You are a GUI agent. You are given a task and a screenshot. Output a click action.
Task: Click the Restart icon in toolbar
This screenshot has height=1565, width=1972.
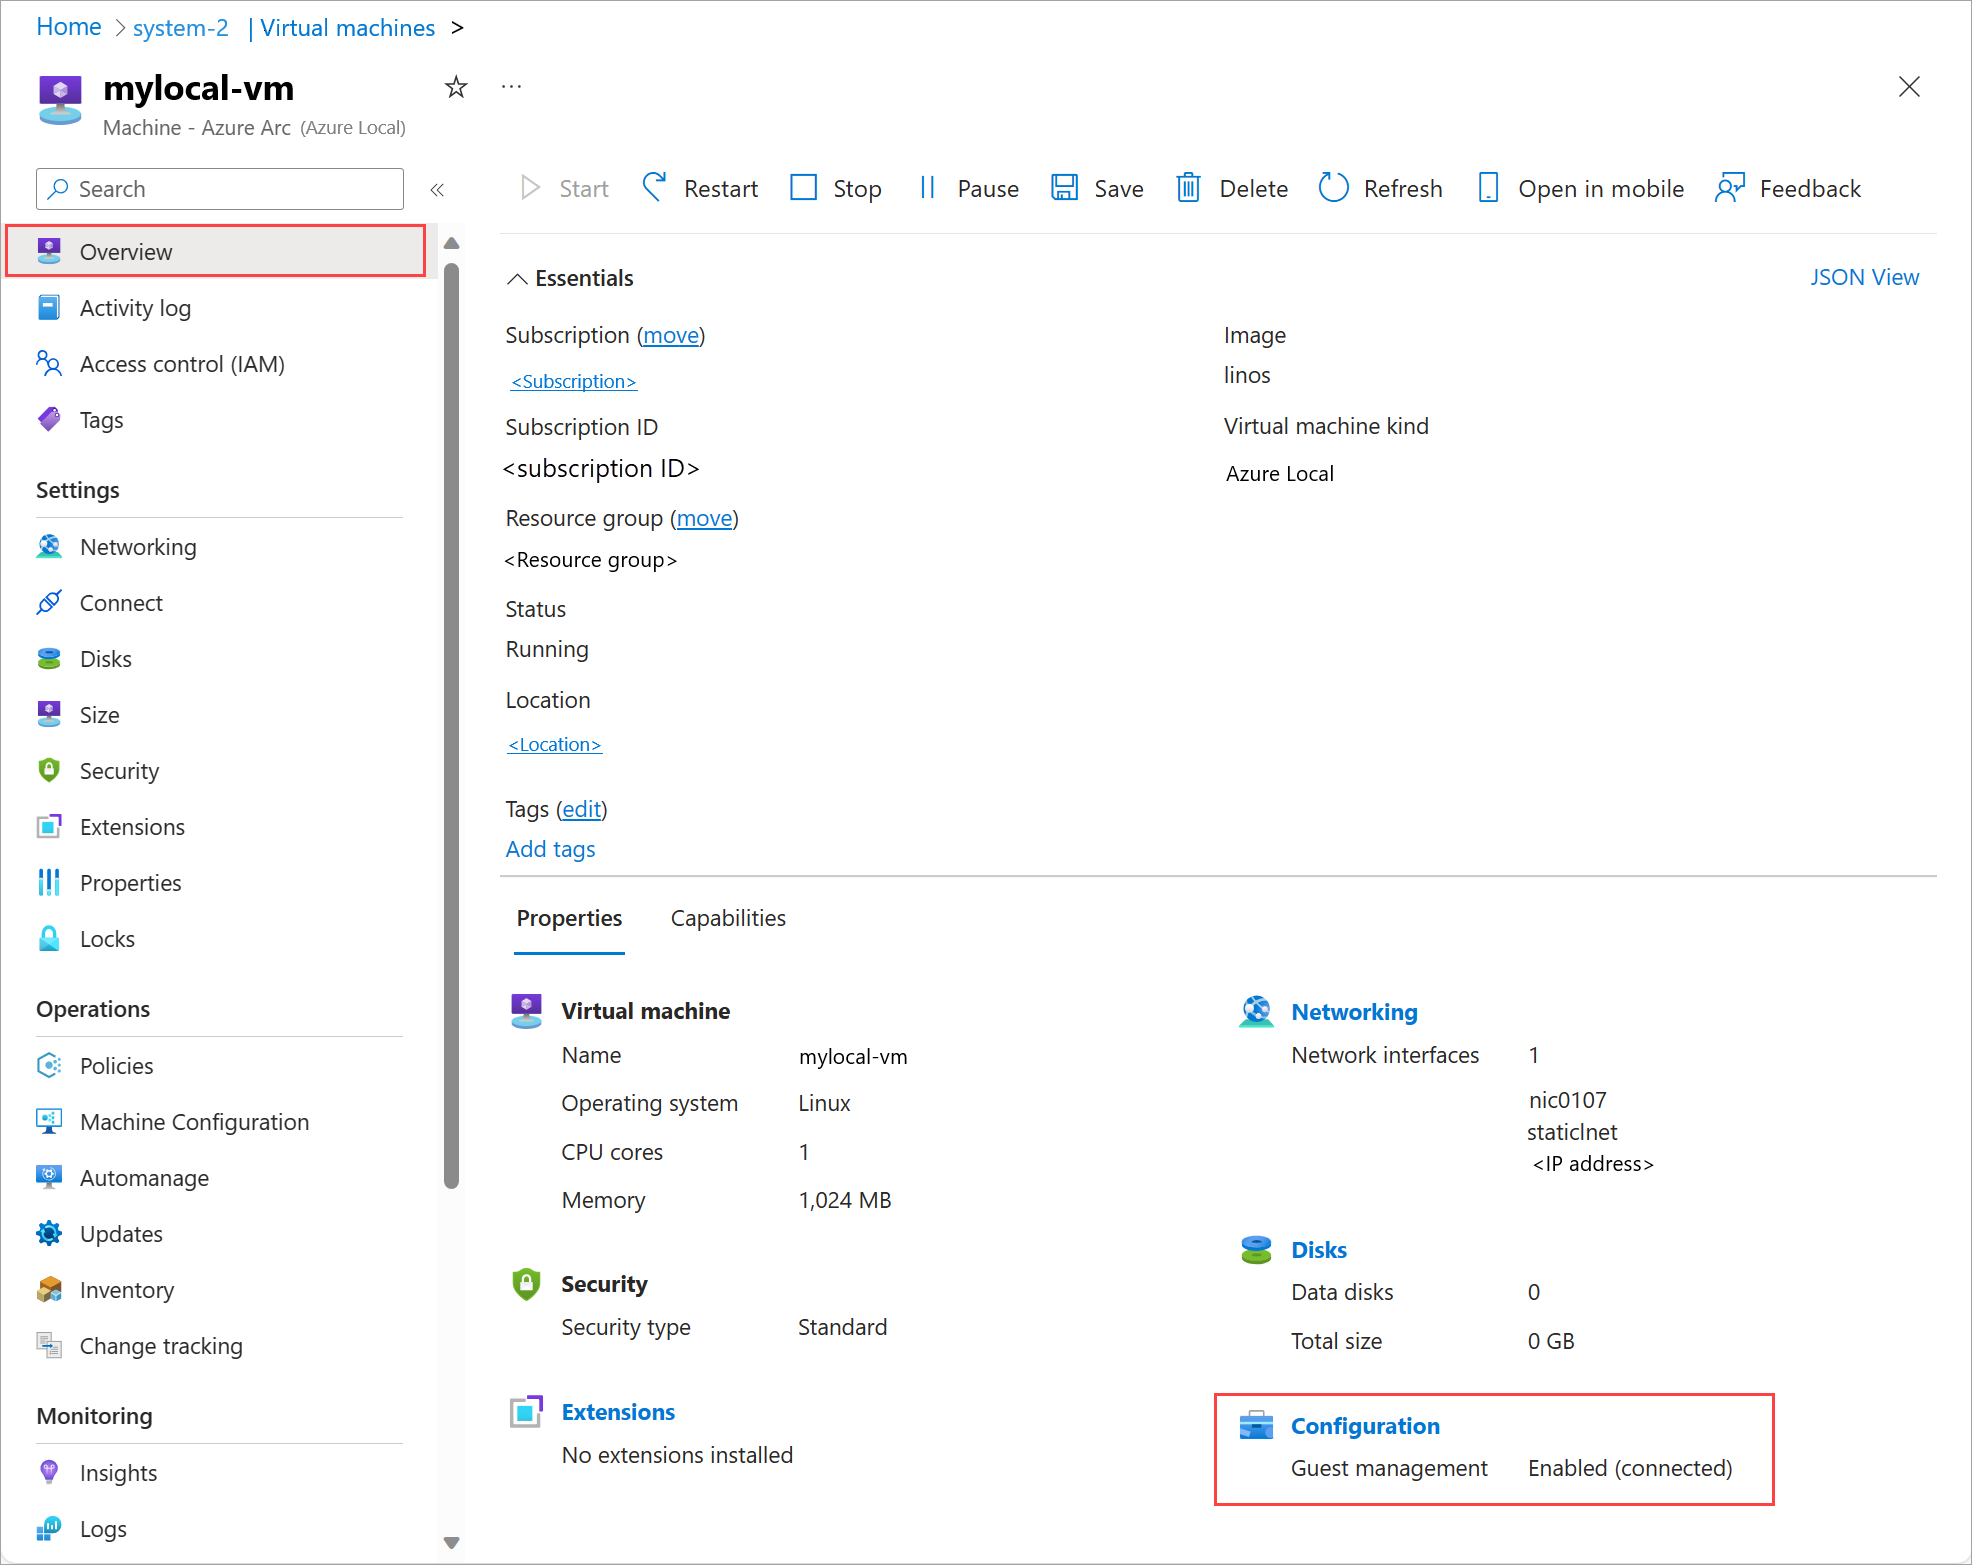[654, 188]
